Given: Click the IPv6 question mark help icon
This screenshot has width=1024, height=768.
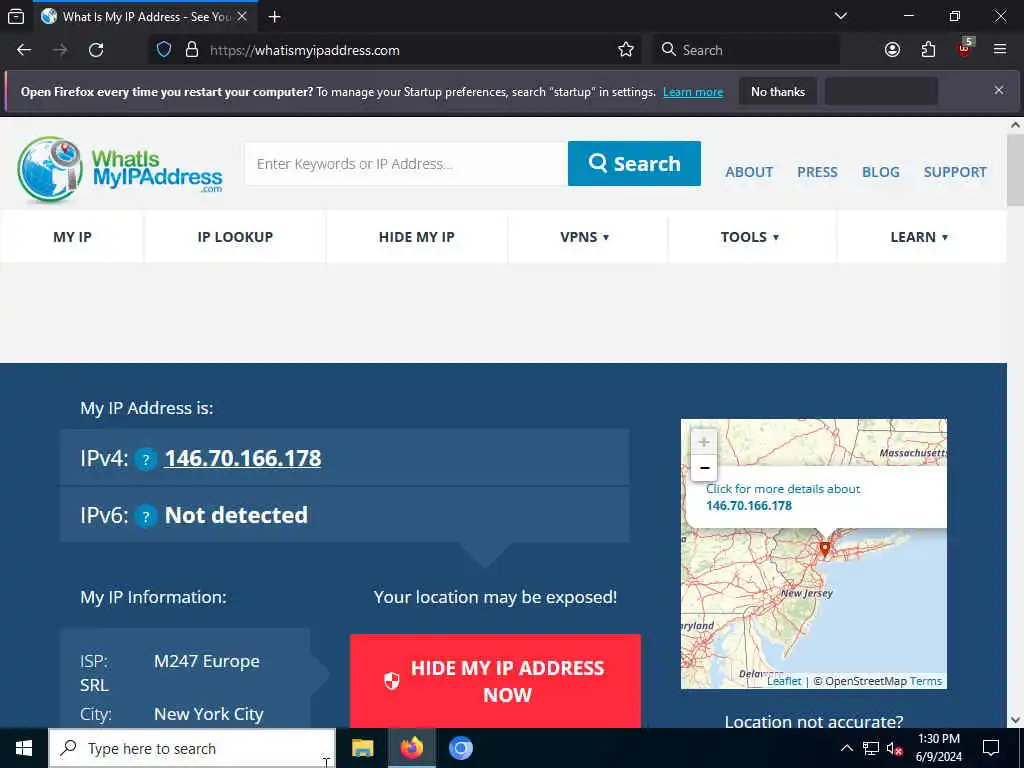Looking at the screenshot, I should click(146, 517).
